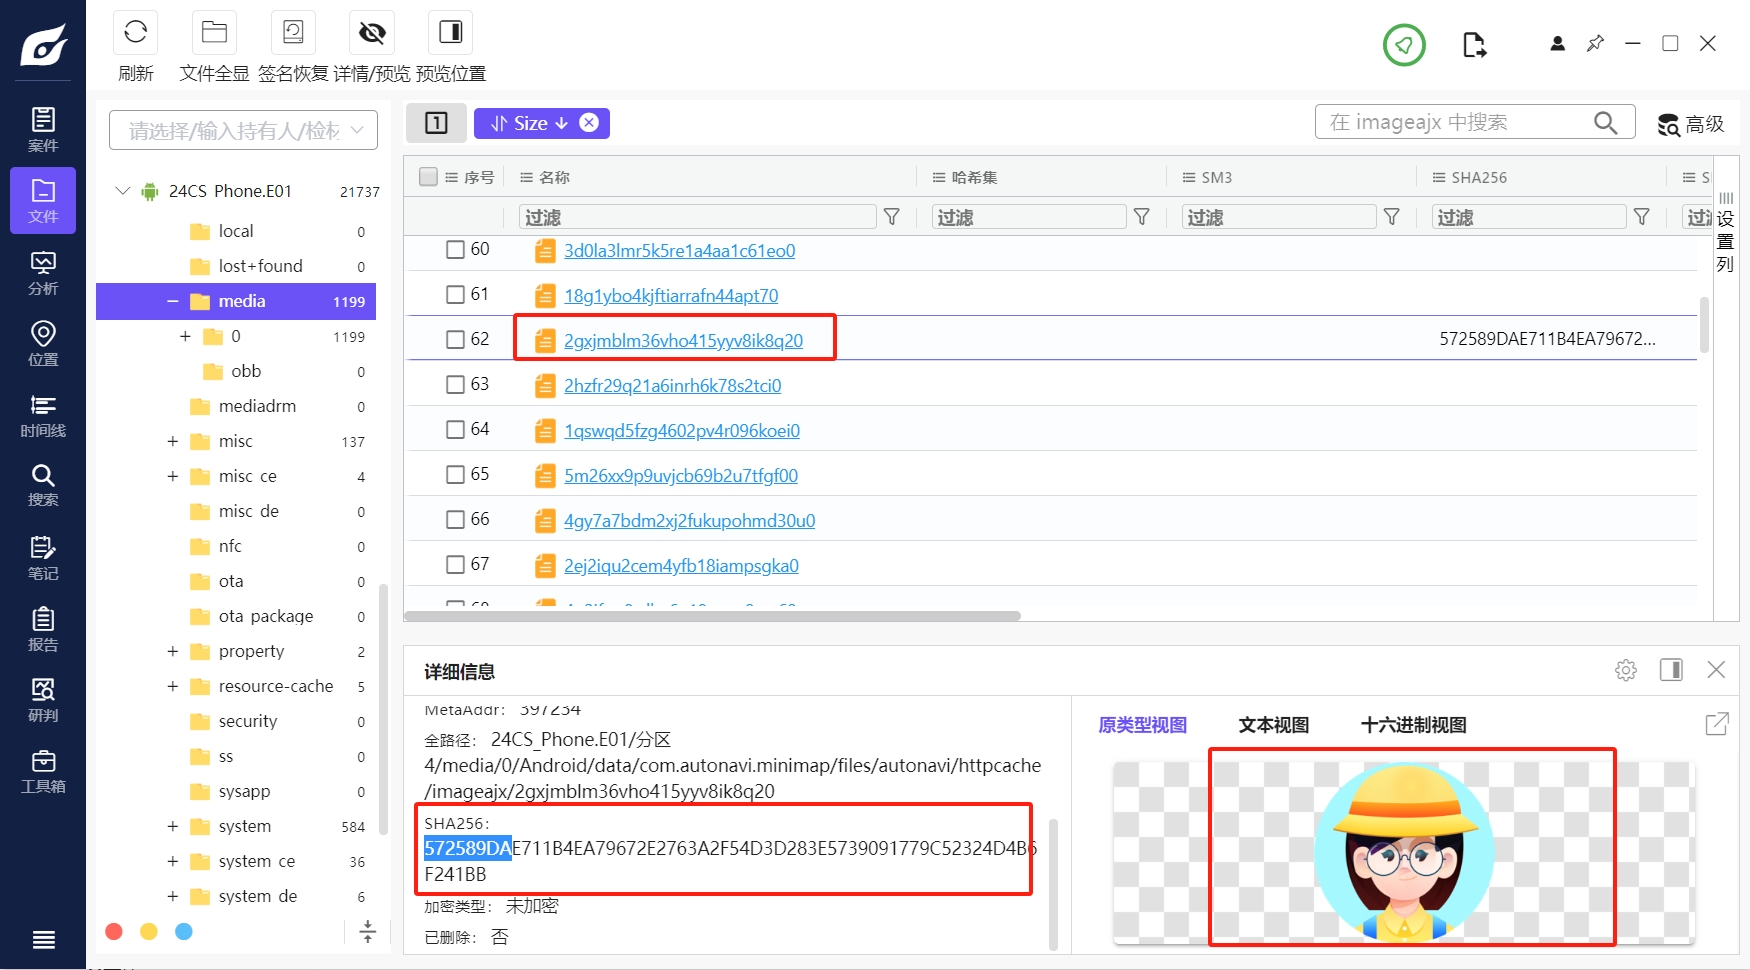This screenshot has width=1750, height=970.
Task: Click filter funnel for 名称 column
Action: click(892, 217)
